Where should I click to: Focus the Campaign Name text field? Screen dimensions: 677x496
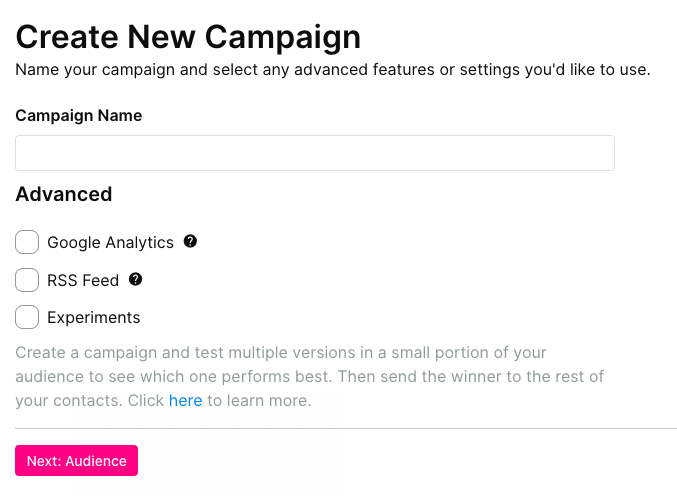point(315,153)
